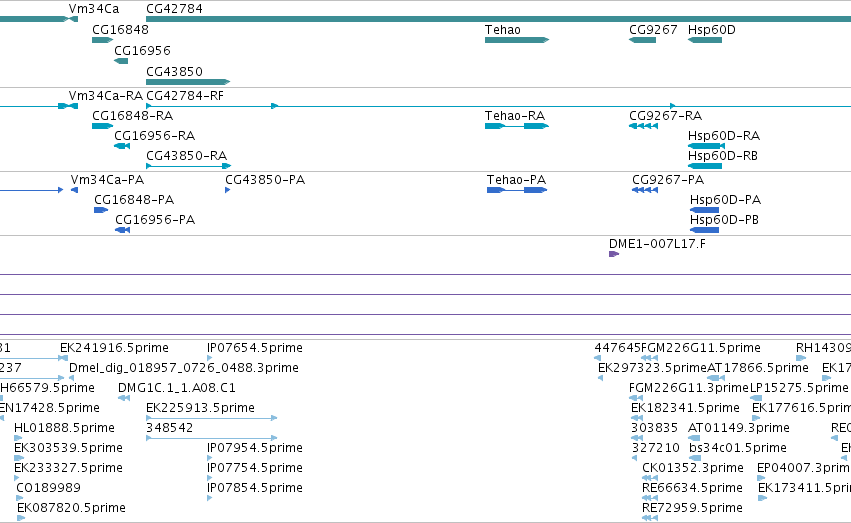Select the 348542 feature line

tap(212, 438)
